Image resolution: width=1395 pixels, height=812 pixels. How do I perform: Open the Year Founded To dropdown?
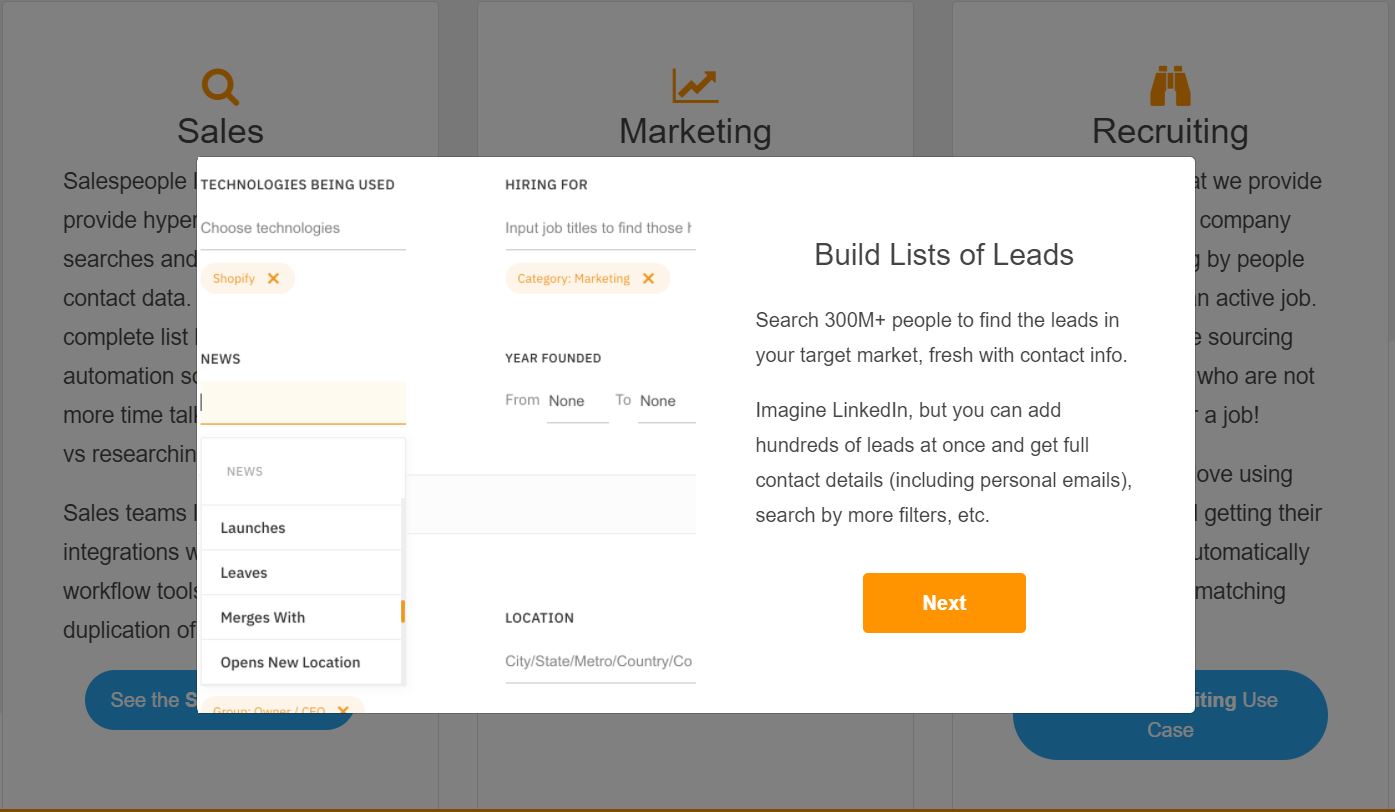pos(666,401)
